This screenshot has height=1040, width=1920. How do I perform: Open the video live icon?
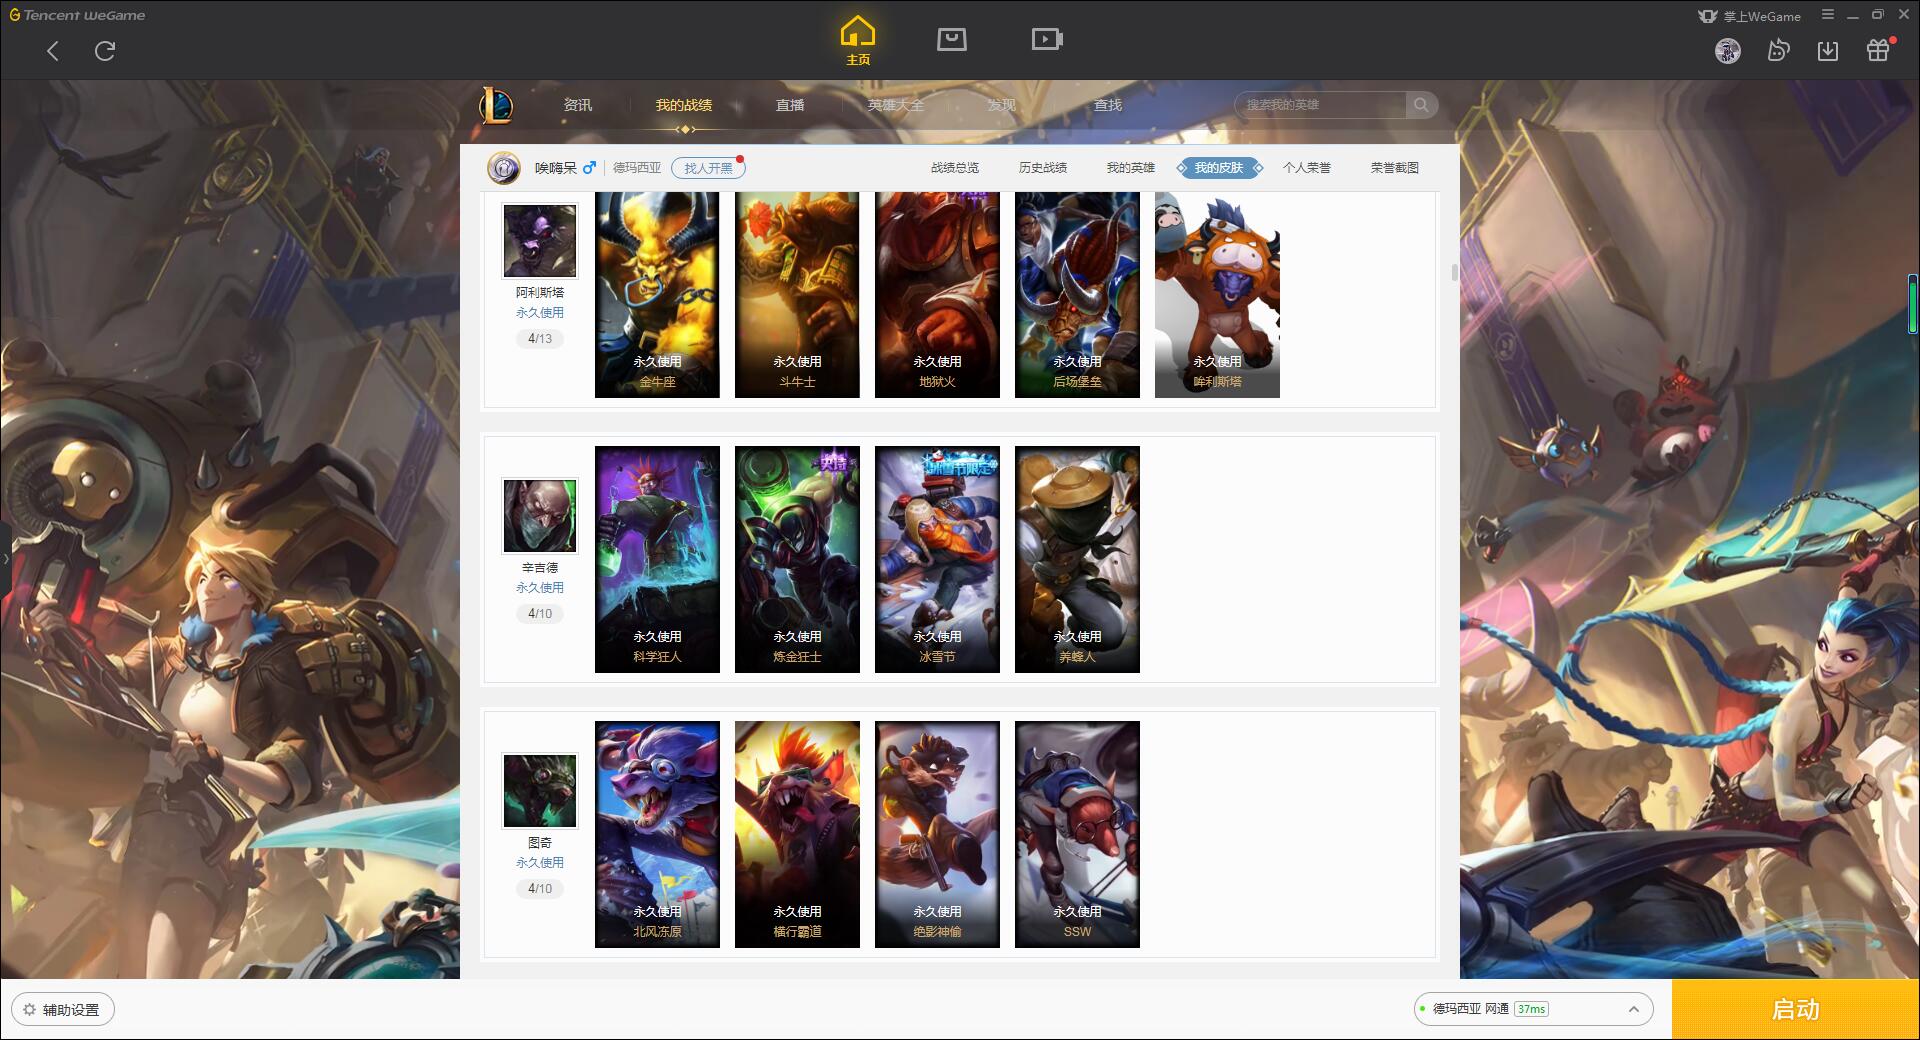(1047, 40)
